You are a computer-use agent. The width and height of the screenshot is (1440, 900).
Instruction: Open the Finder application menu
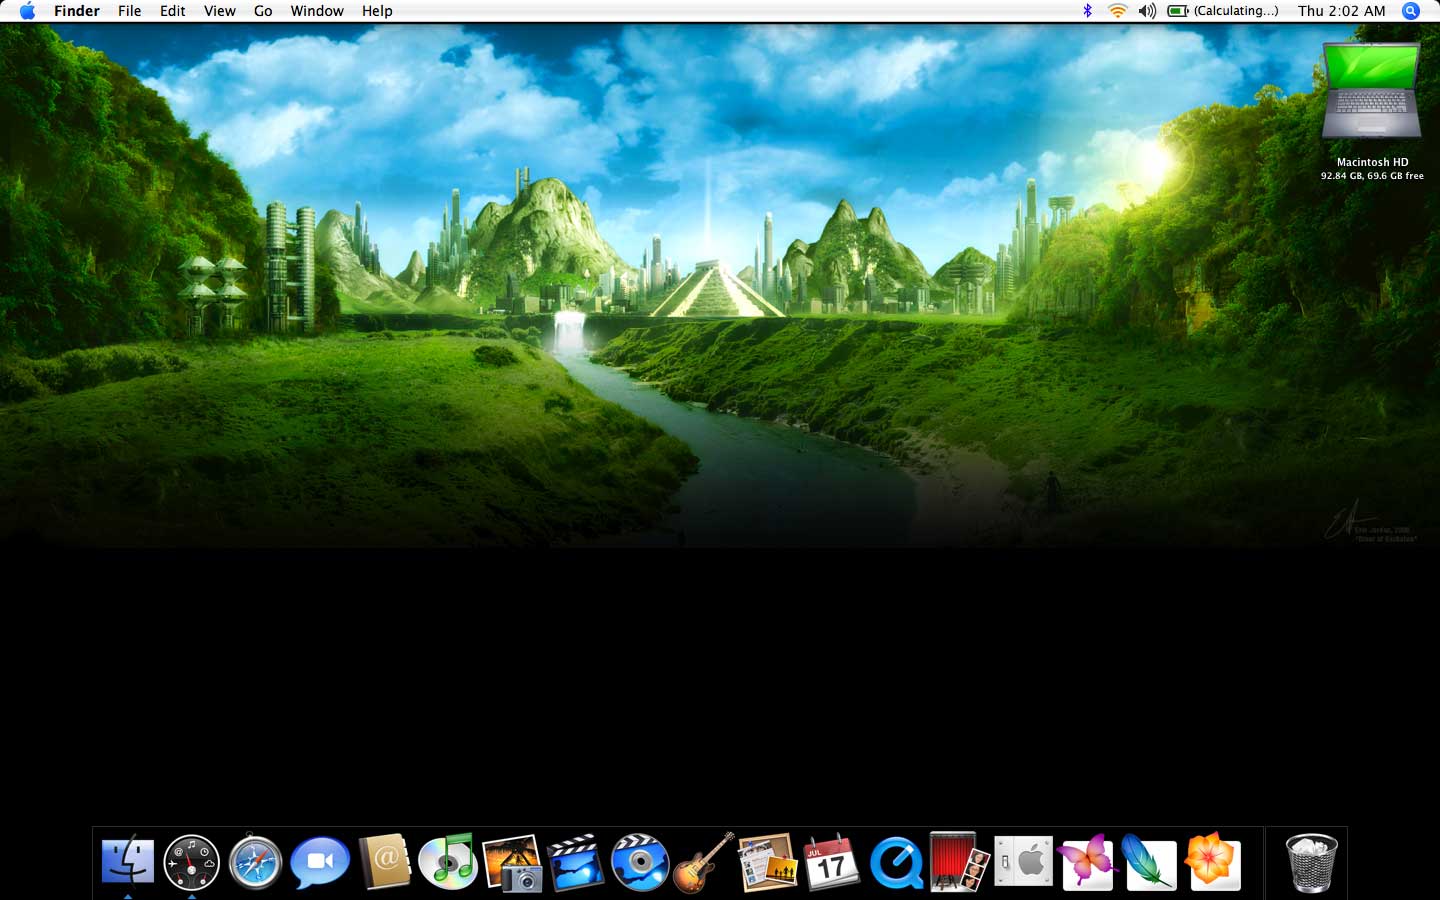pos(77,11)
